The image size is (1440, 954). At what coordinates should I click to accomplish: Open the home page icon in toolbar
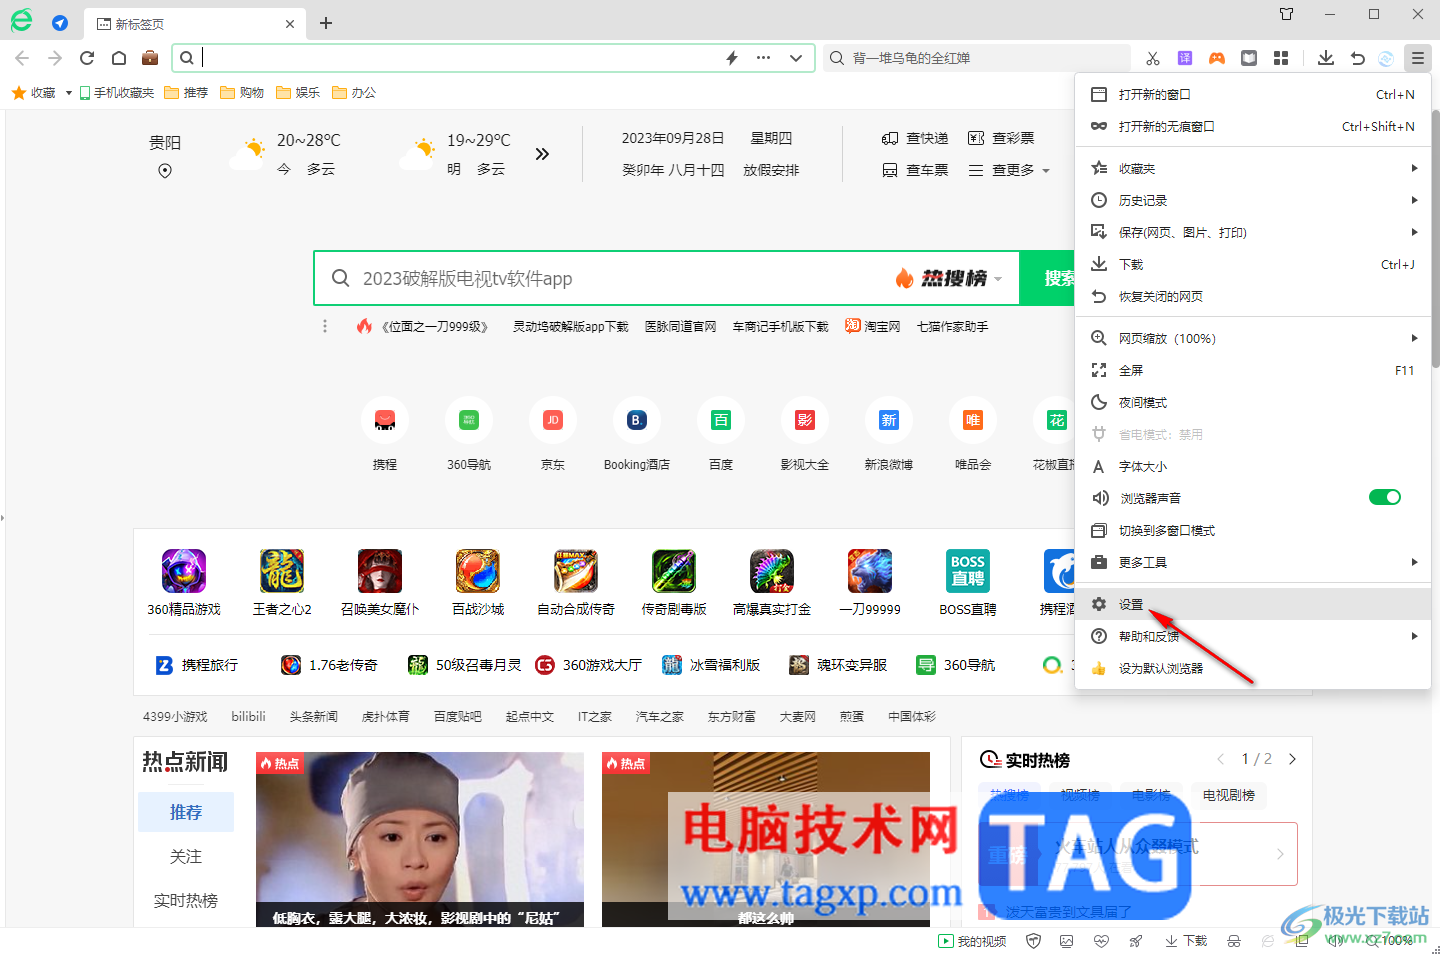pos(119,58)
